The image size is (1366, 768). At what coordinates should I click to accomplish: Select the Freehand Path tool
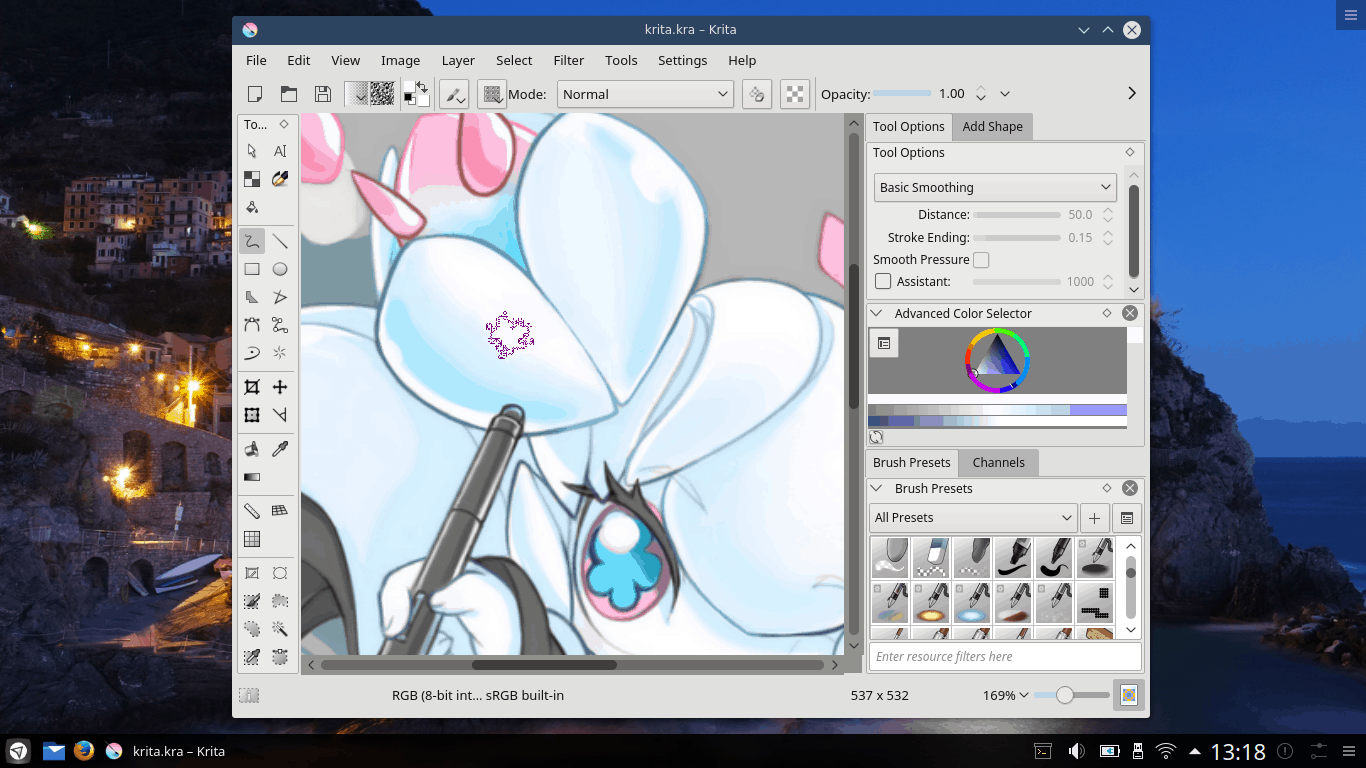coord(280,325)
